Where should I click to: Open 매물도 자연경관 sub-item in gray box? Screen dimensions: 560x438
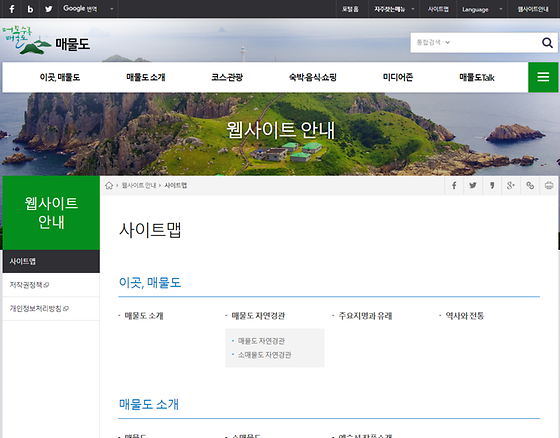pos(261,341)
